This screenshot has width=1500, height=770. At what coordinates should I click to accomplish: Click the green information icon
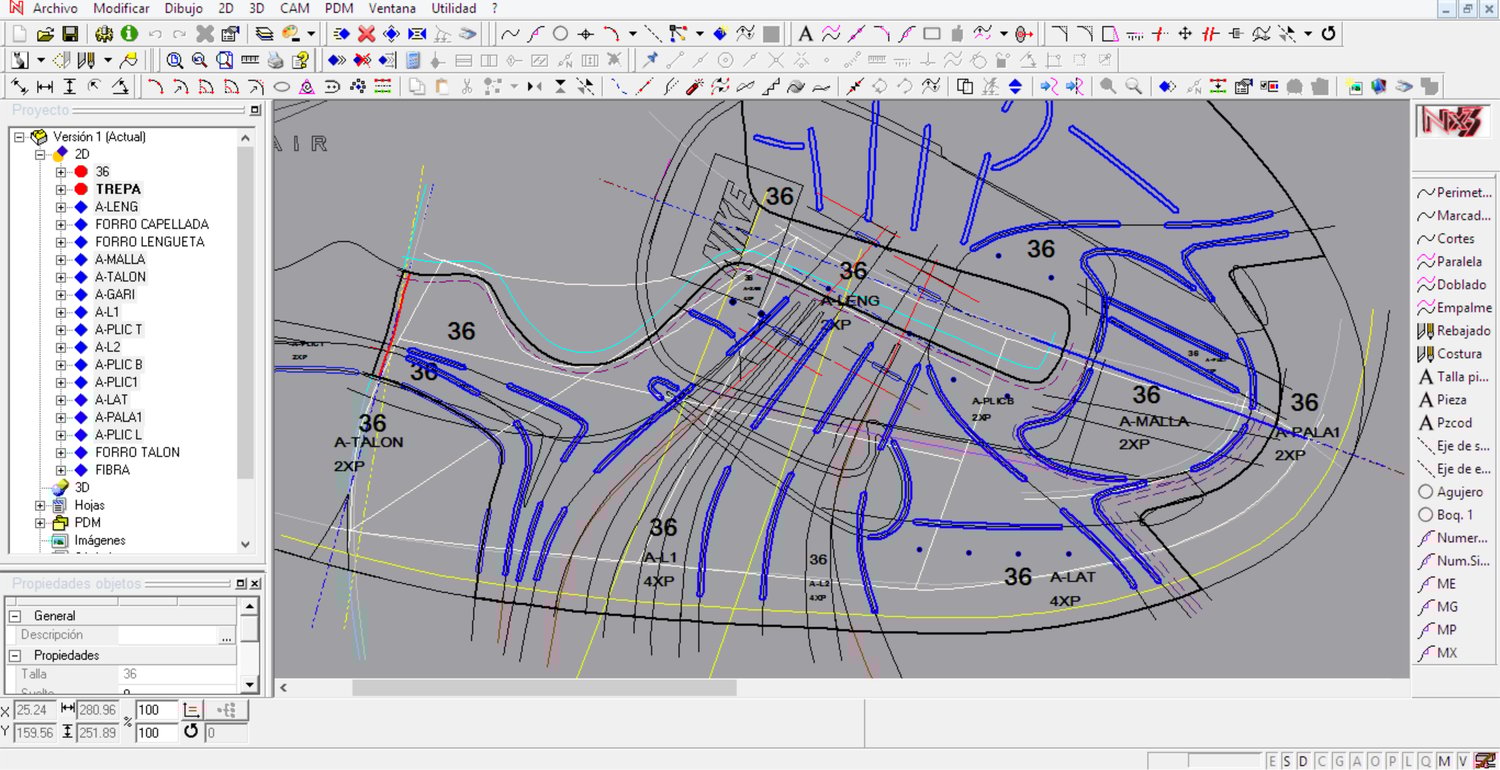coord(129,34)
